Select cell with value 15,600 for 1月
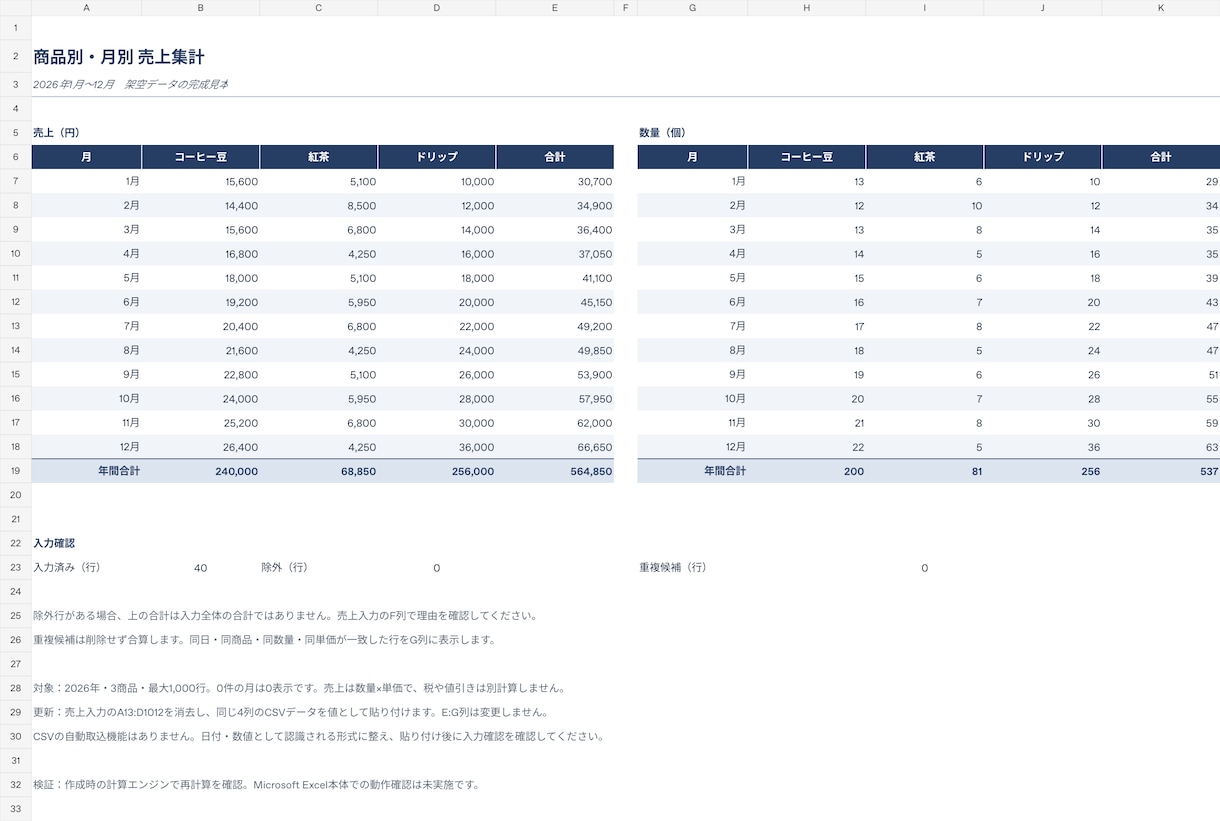1220x821 pixels. click(201, 181)
